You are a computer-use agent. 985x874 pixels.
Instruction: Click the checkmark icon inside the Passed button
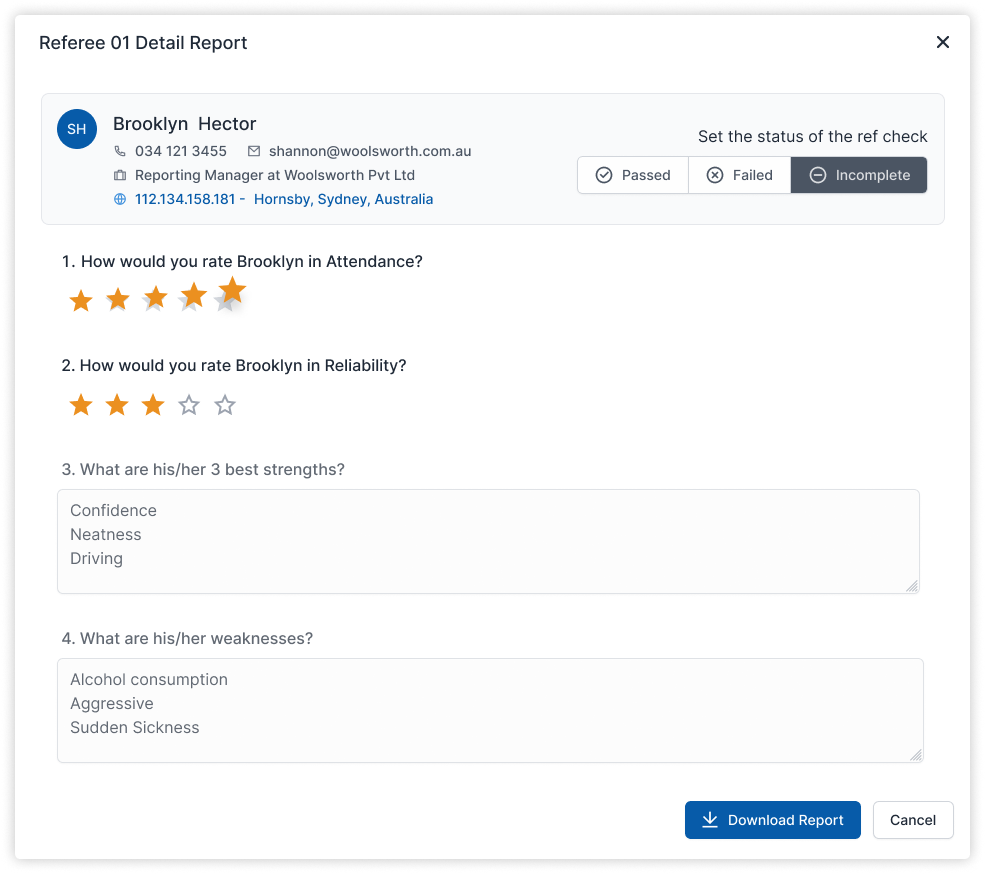(604, 174)
